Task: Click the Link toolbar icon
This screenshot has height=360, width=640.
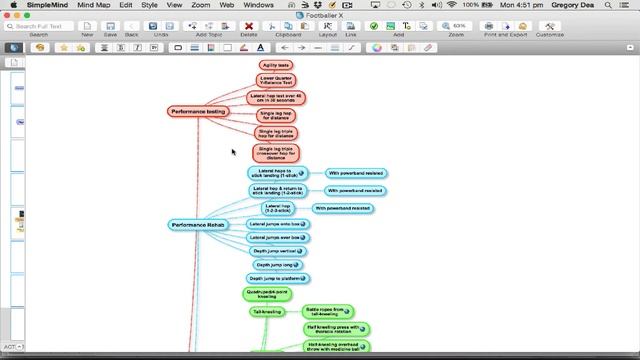Action: coord(351,26)
